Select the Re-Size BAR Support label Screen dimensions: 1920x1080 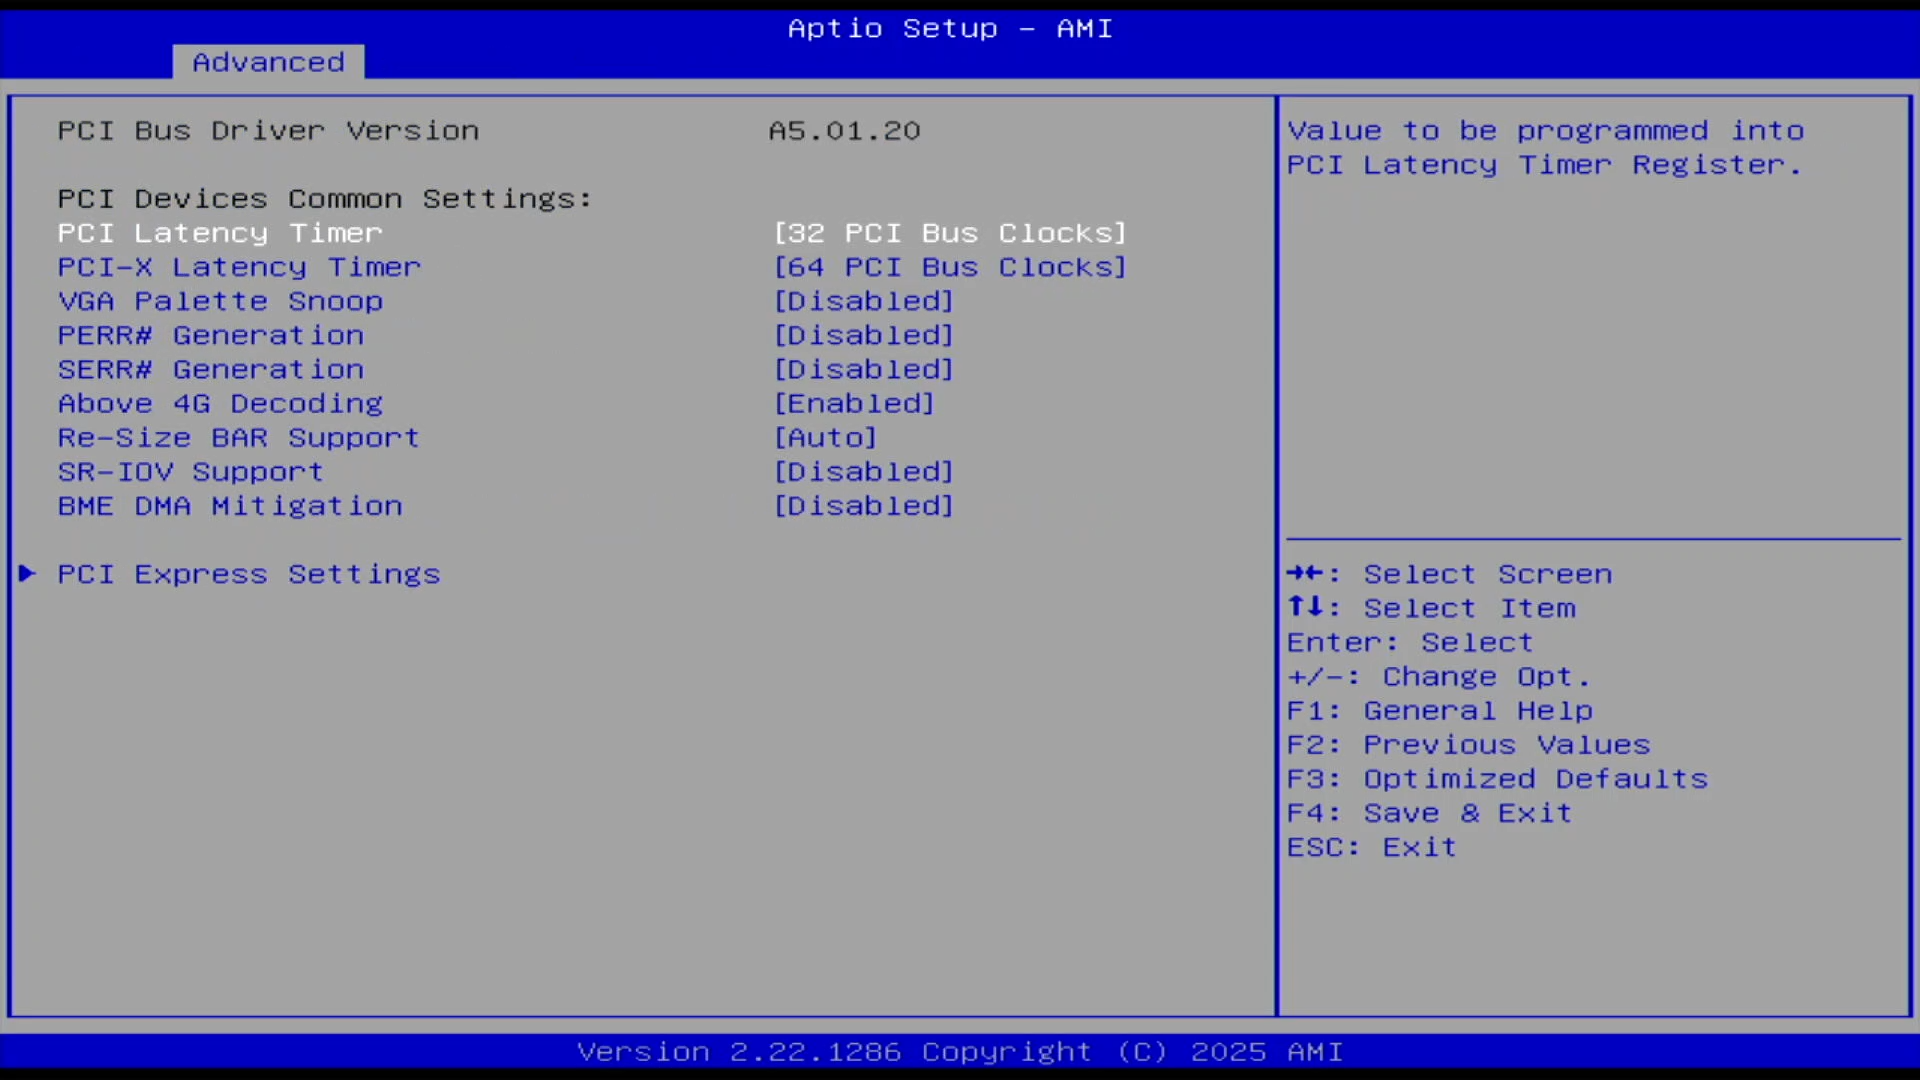pyautogui.click(x=238, y=437)
